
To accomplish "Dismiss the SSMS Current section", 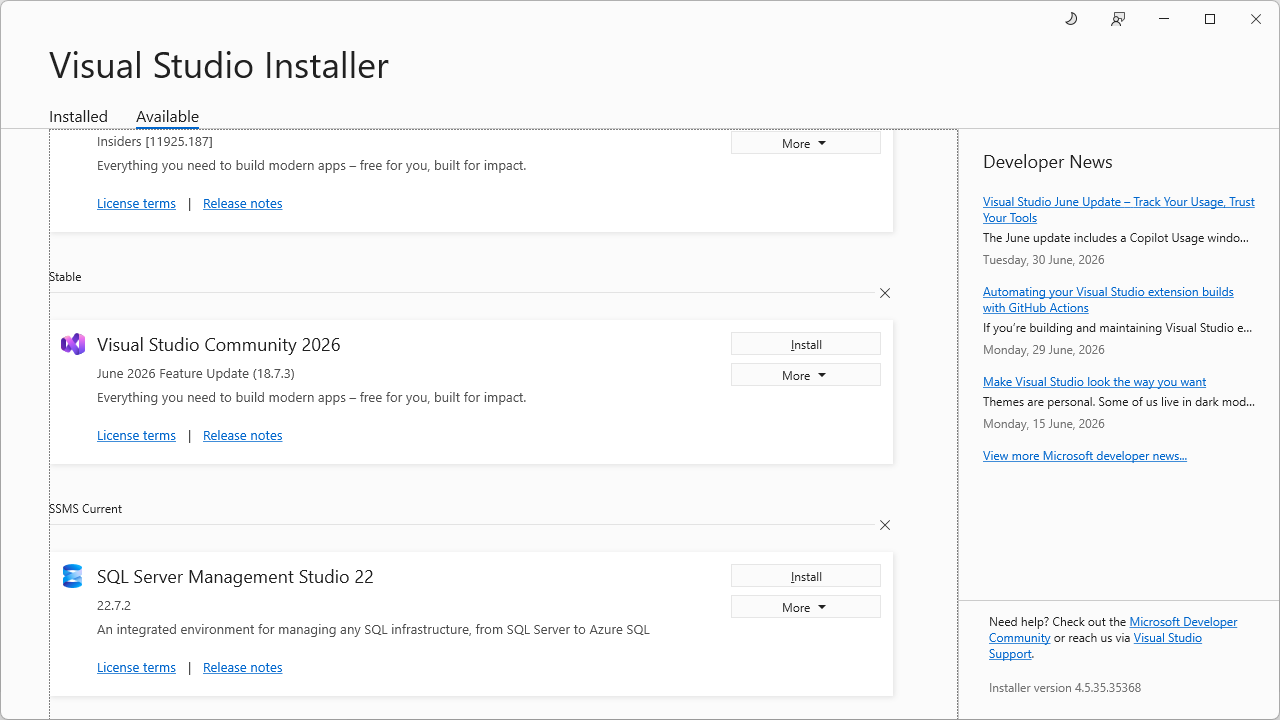I will 885,525.
